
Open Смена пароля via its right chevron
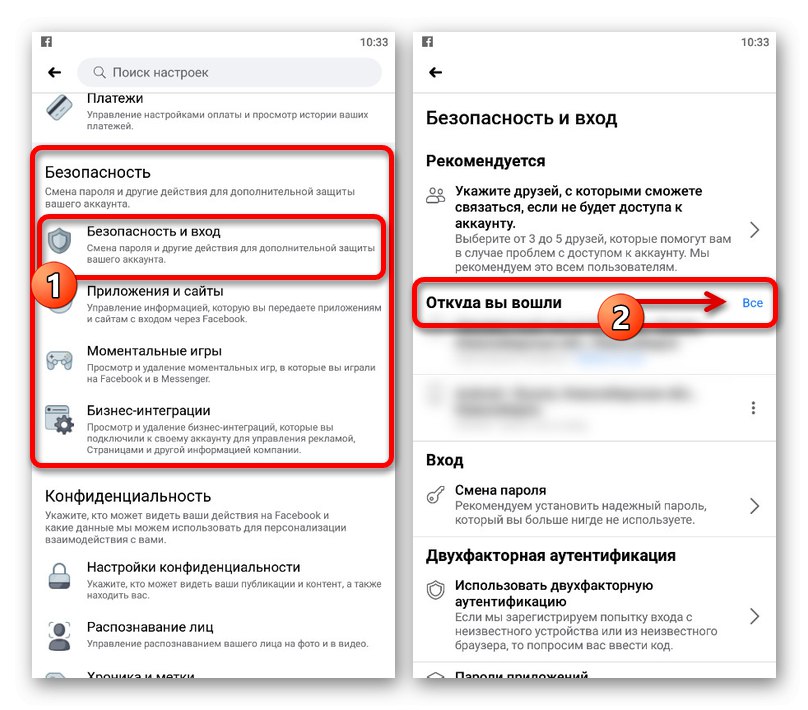point(754,506)
